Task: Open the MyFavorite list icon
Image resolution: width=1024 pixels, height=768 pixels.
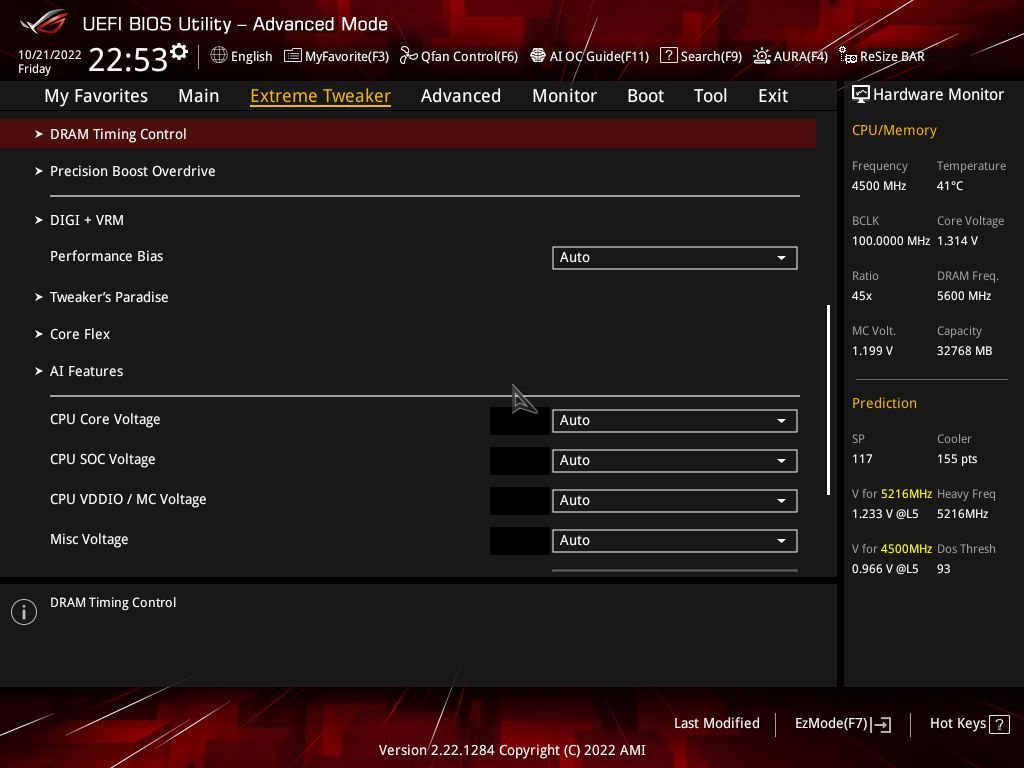Action: (x=293, y=56)
